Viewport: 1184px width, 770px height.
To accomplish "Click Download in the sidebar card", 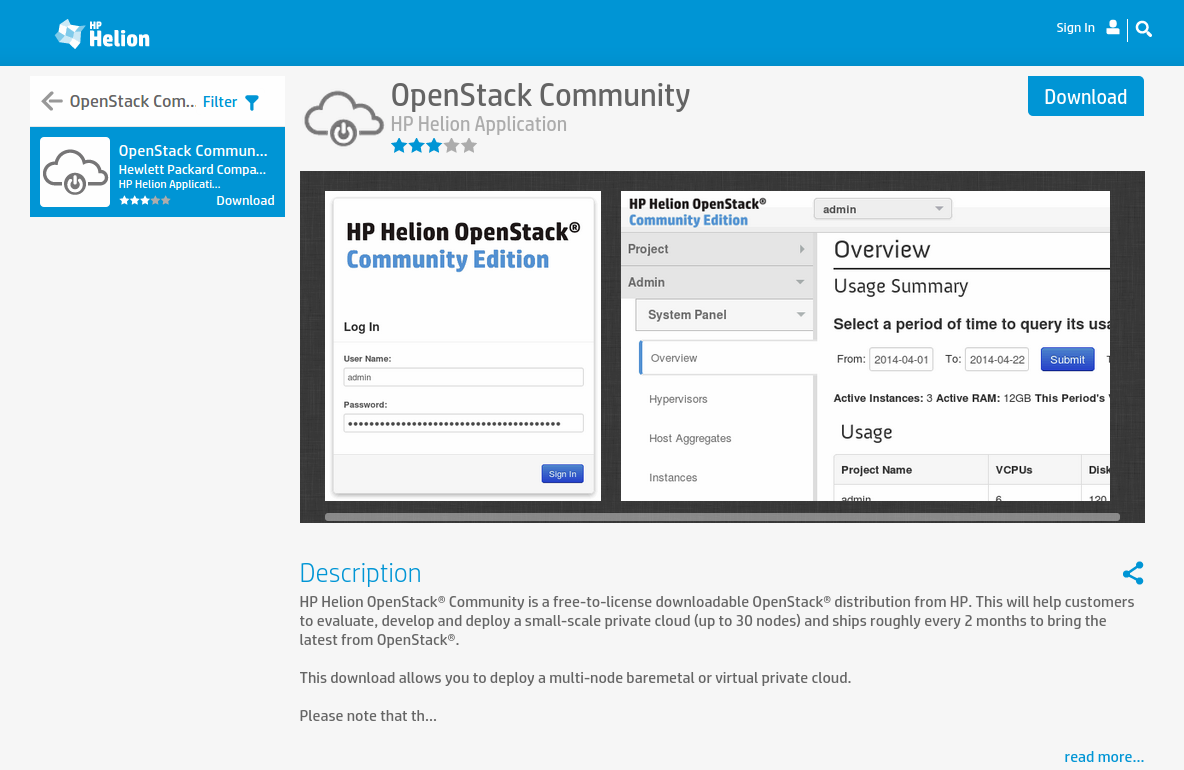I will click(245, 200).
